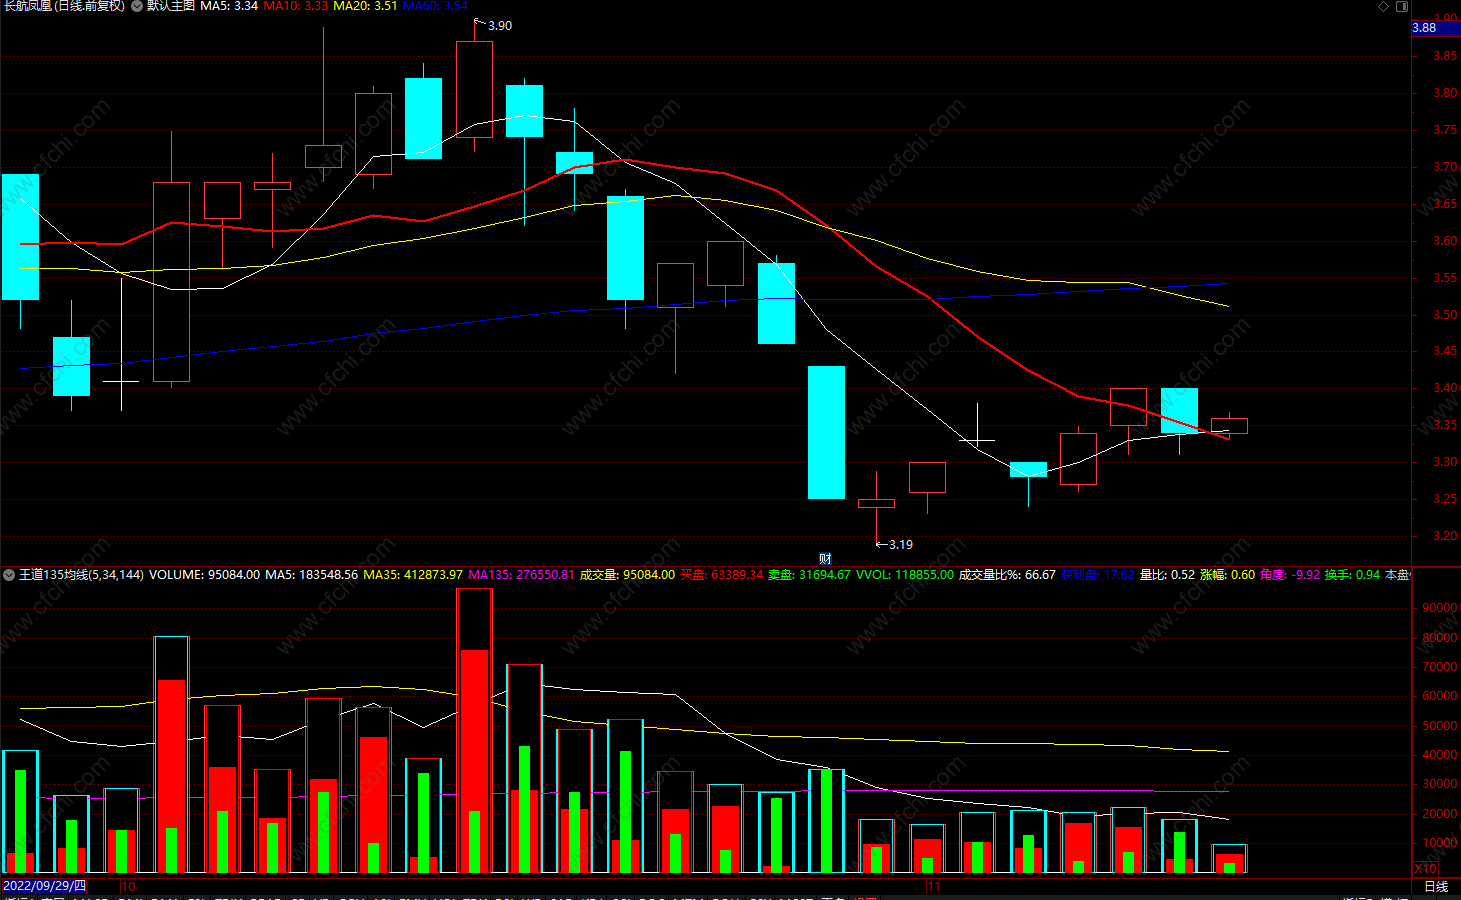Click the 成交量: 95084.00 readout

point(627,575)
